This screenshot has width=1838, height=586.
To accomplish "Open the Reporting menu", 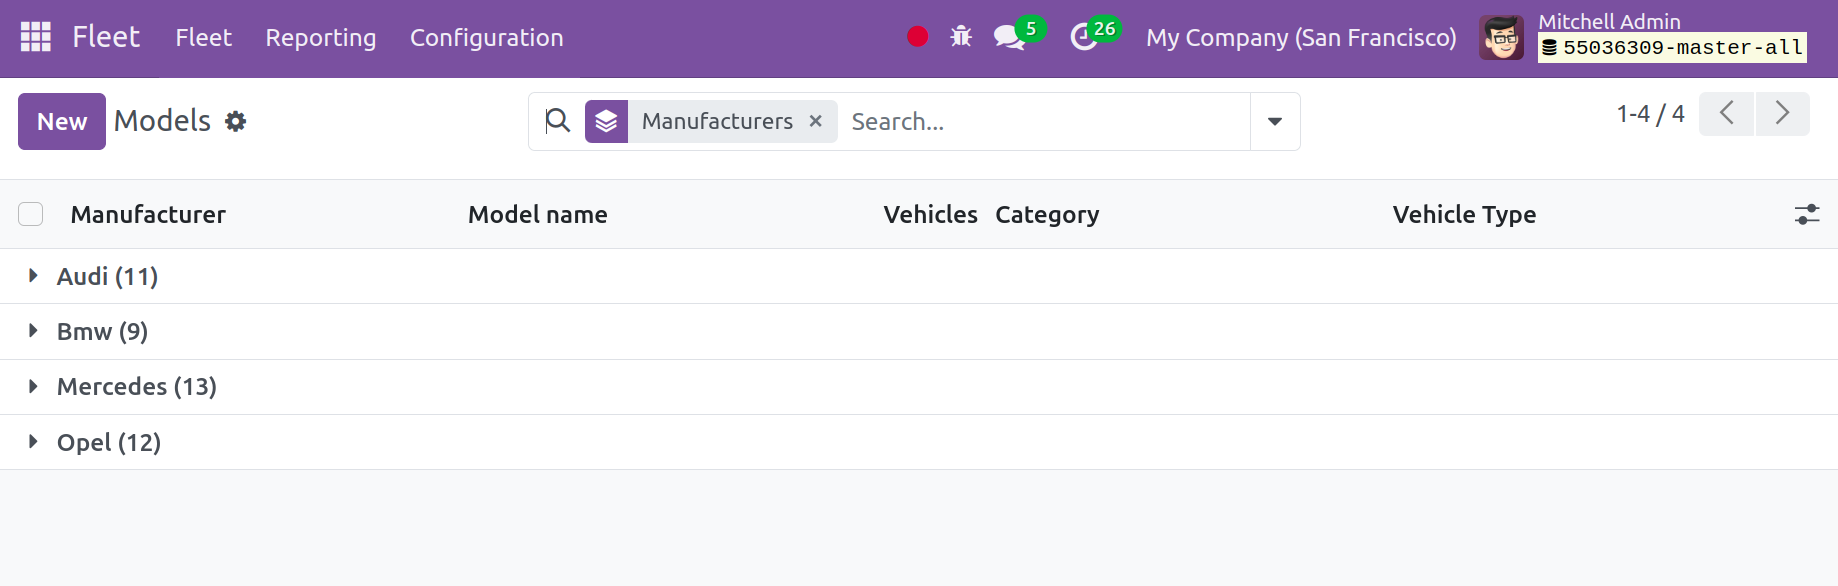I will tap(321, 38).
